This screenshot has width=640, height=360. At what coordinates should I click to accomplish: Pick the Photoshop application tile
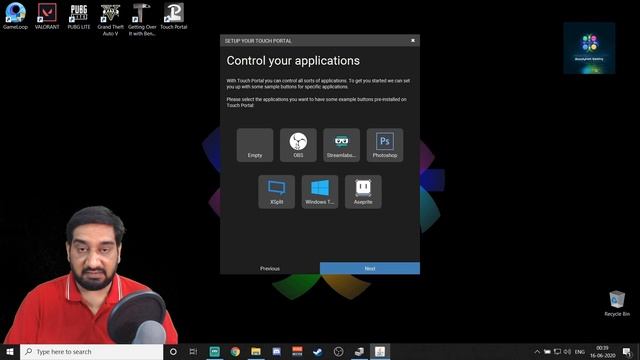[384, 145]
